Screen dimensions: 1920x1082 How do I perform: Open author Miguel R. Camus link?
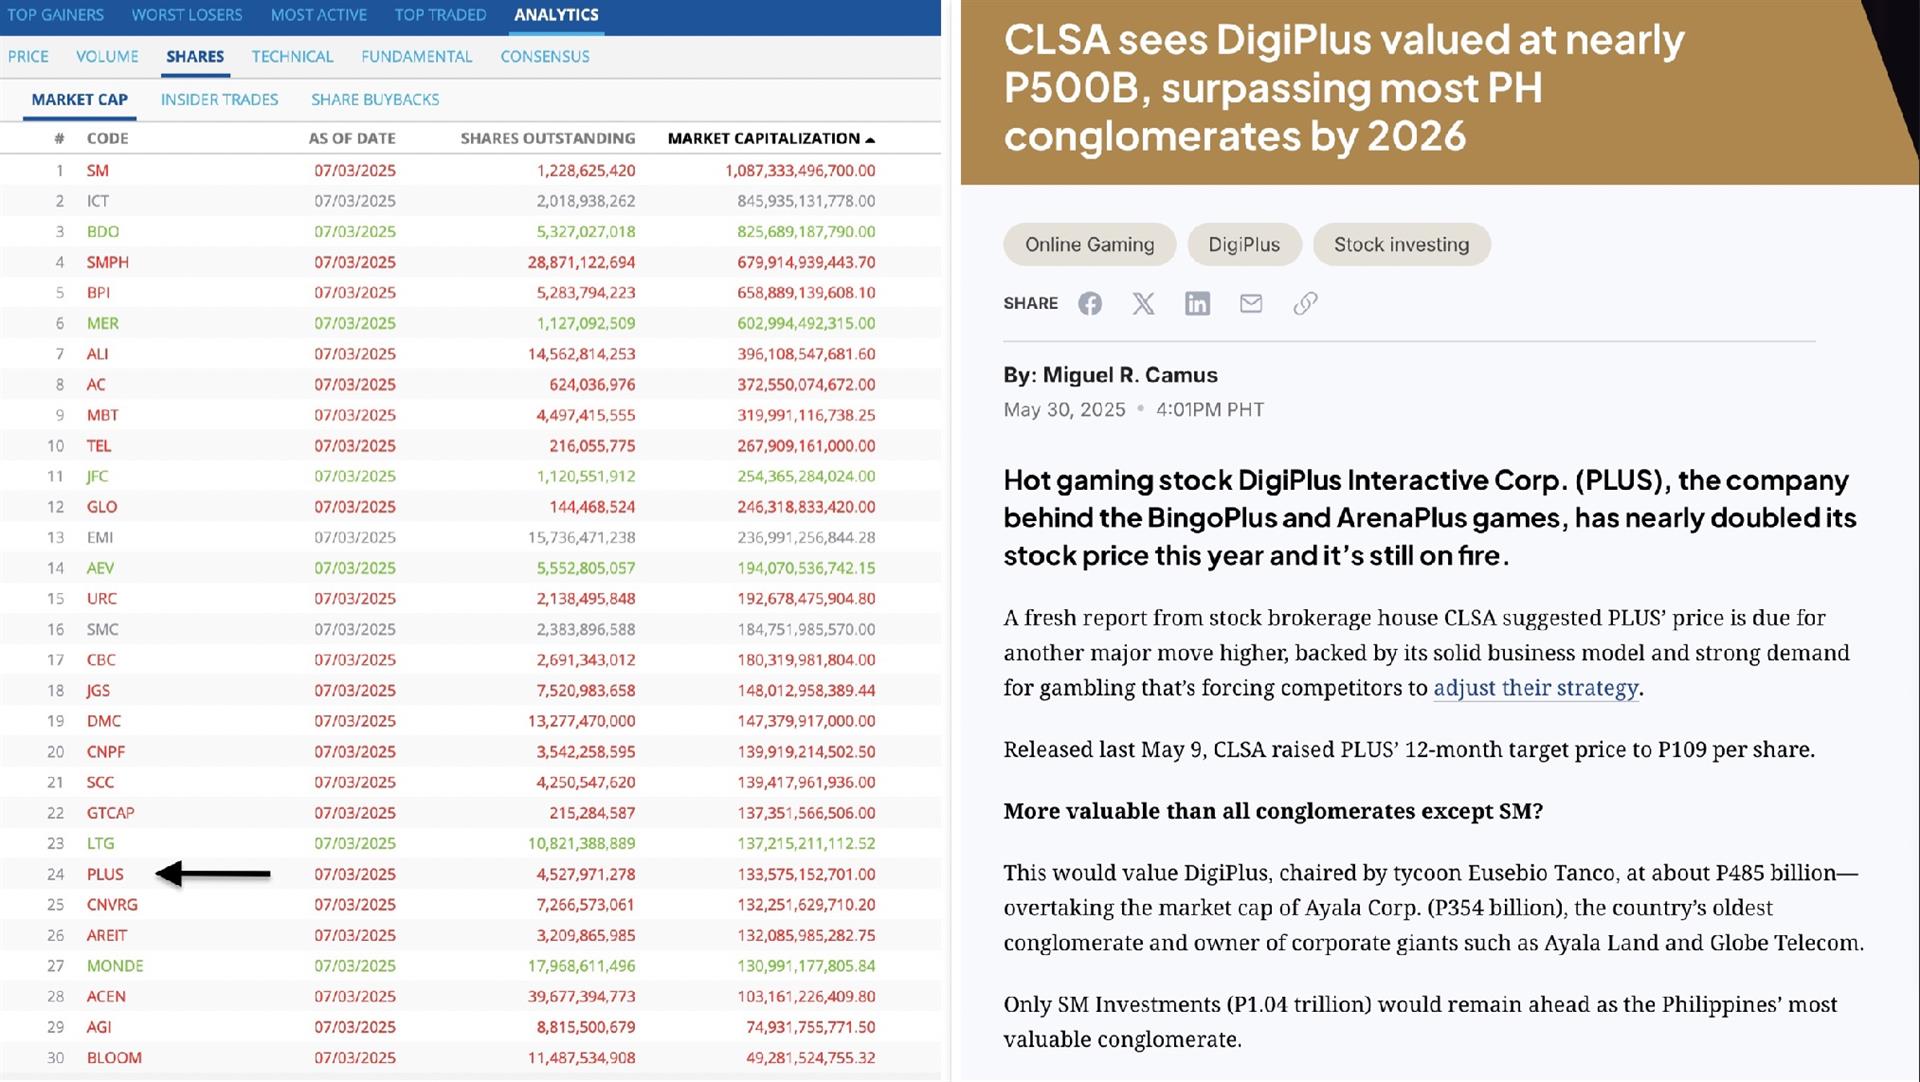(x=1130, y=375)
